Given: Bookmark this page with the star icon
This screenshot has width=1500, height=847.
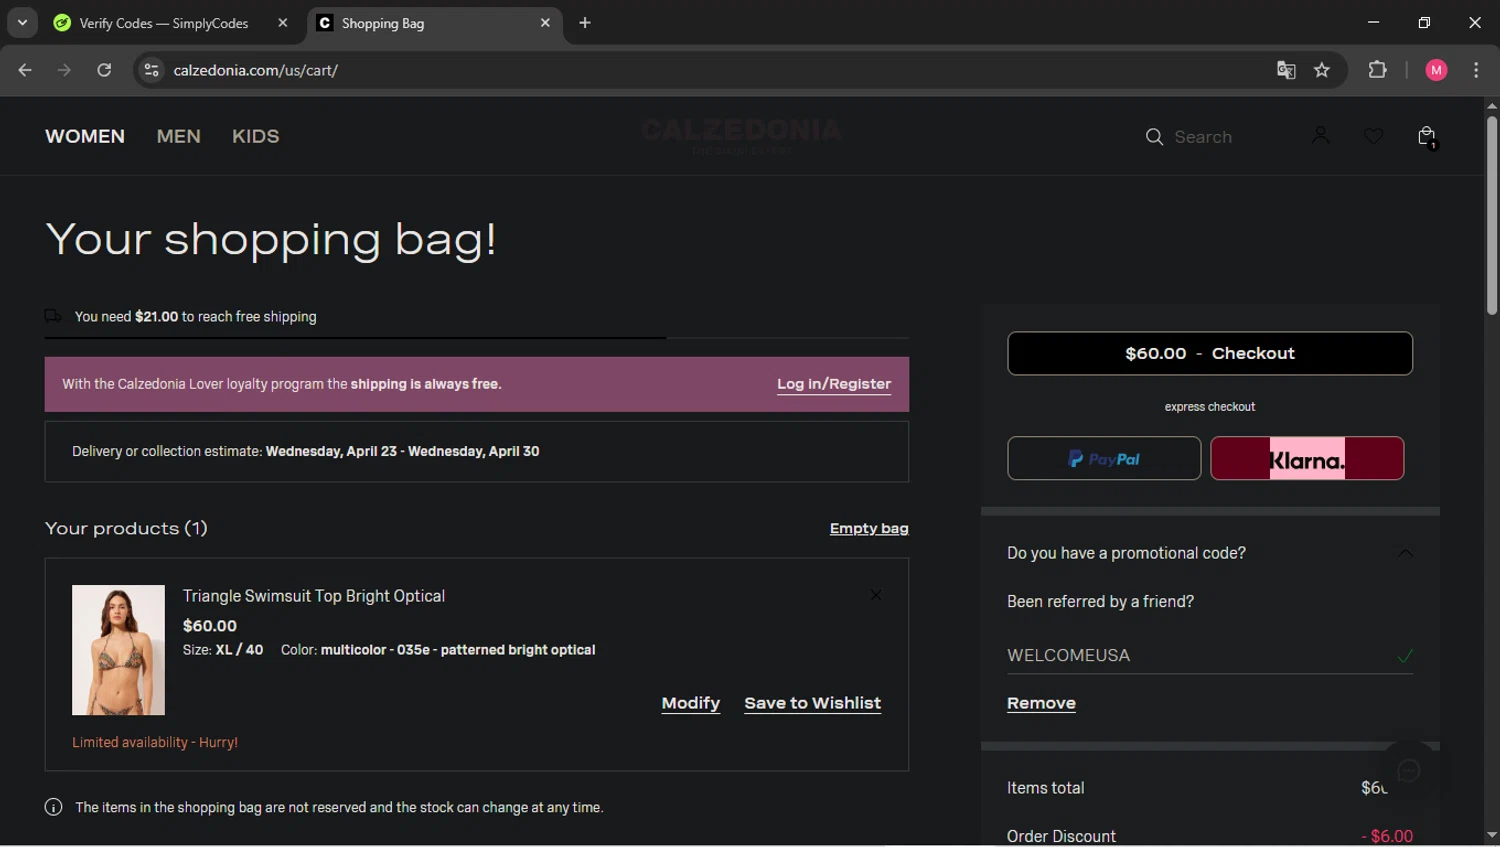Looking at the screenshot, I should [1322, 70].
